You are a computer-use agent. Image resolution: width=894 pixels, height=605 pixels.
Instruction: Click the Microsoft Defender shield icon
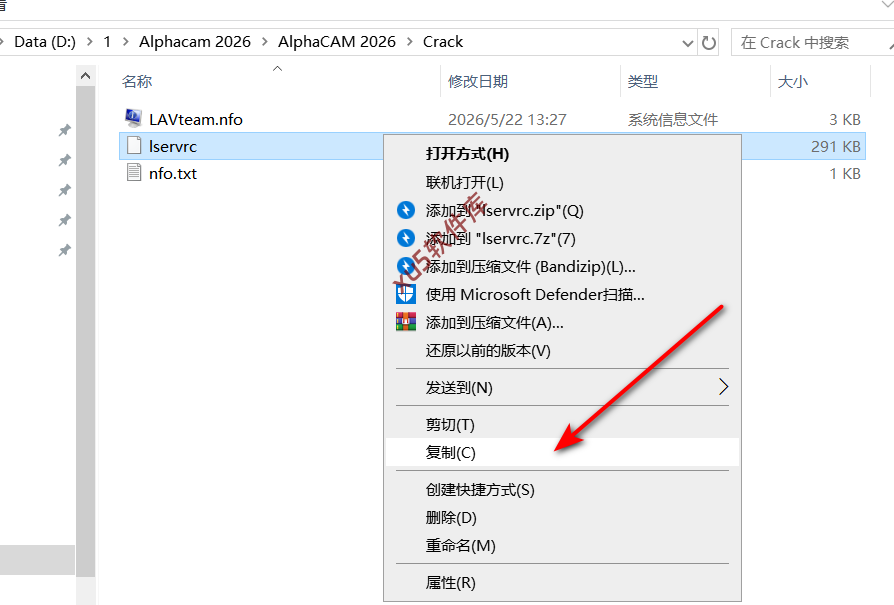point(406,294)
